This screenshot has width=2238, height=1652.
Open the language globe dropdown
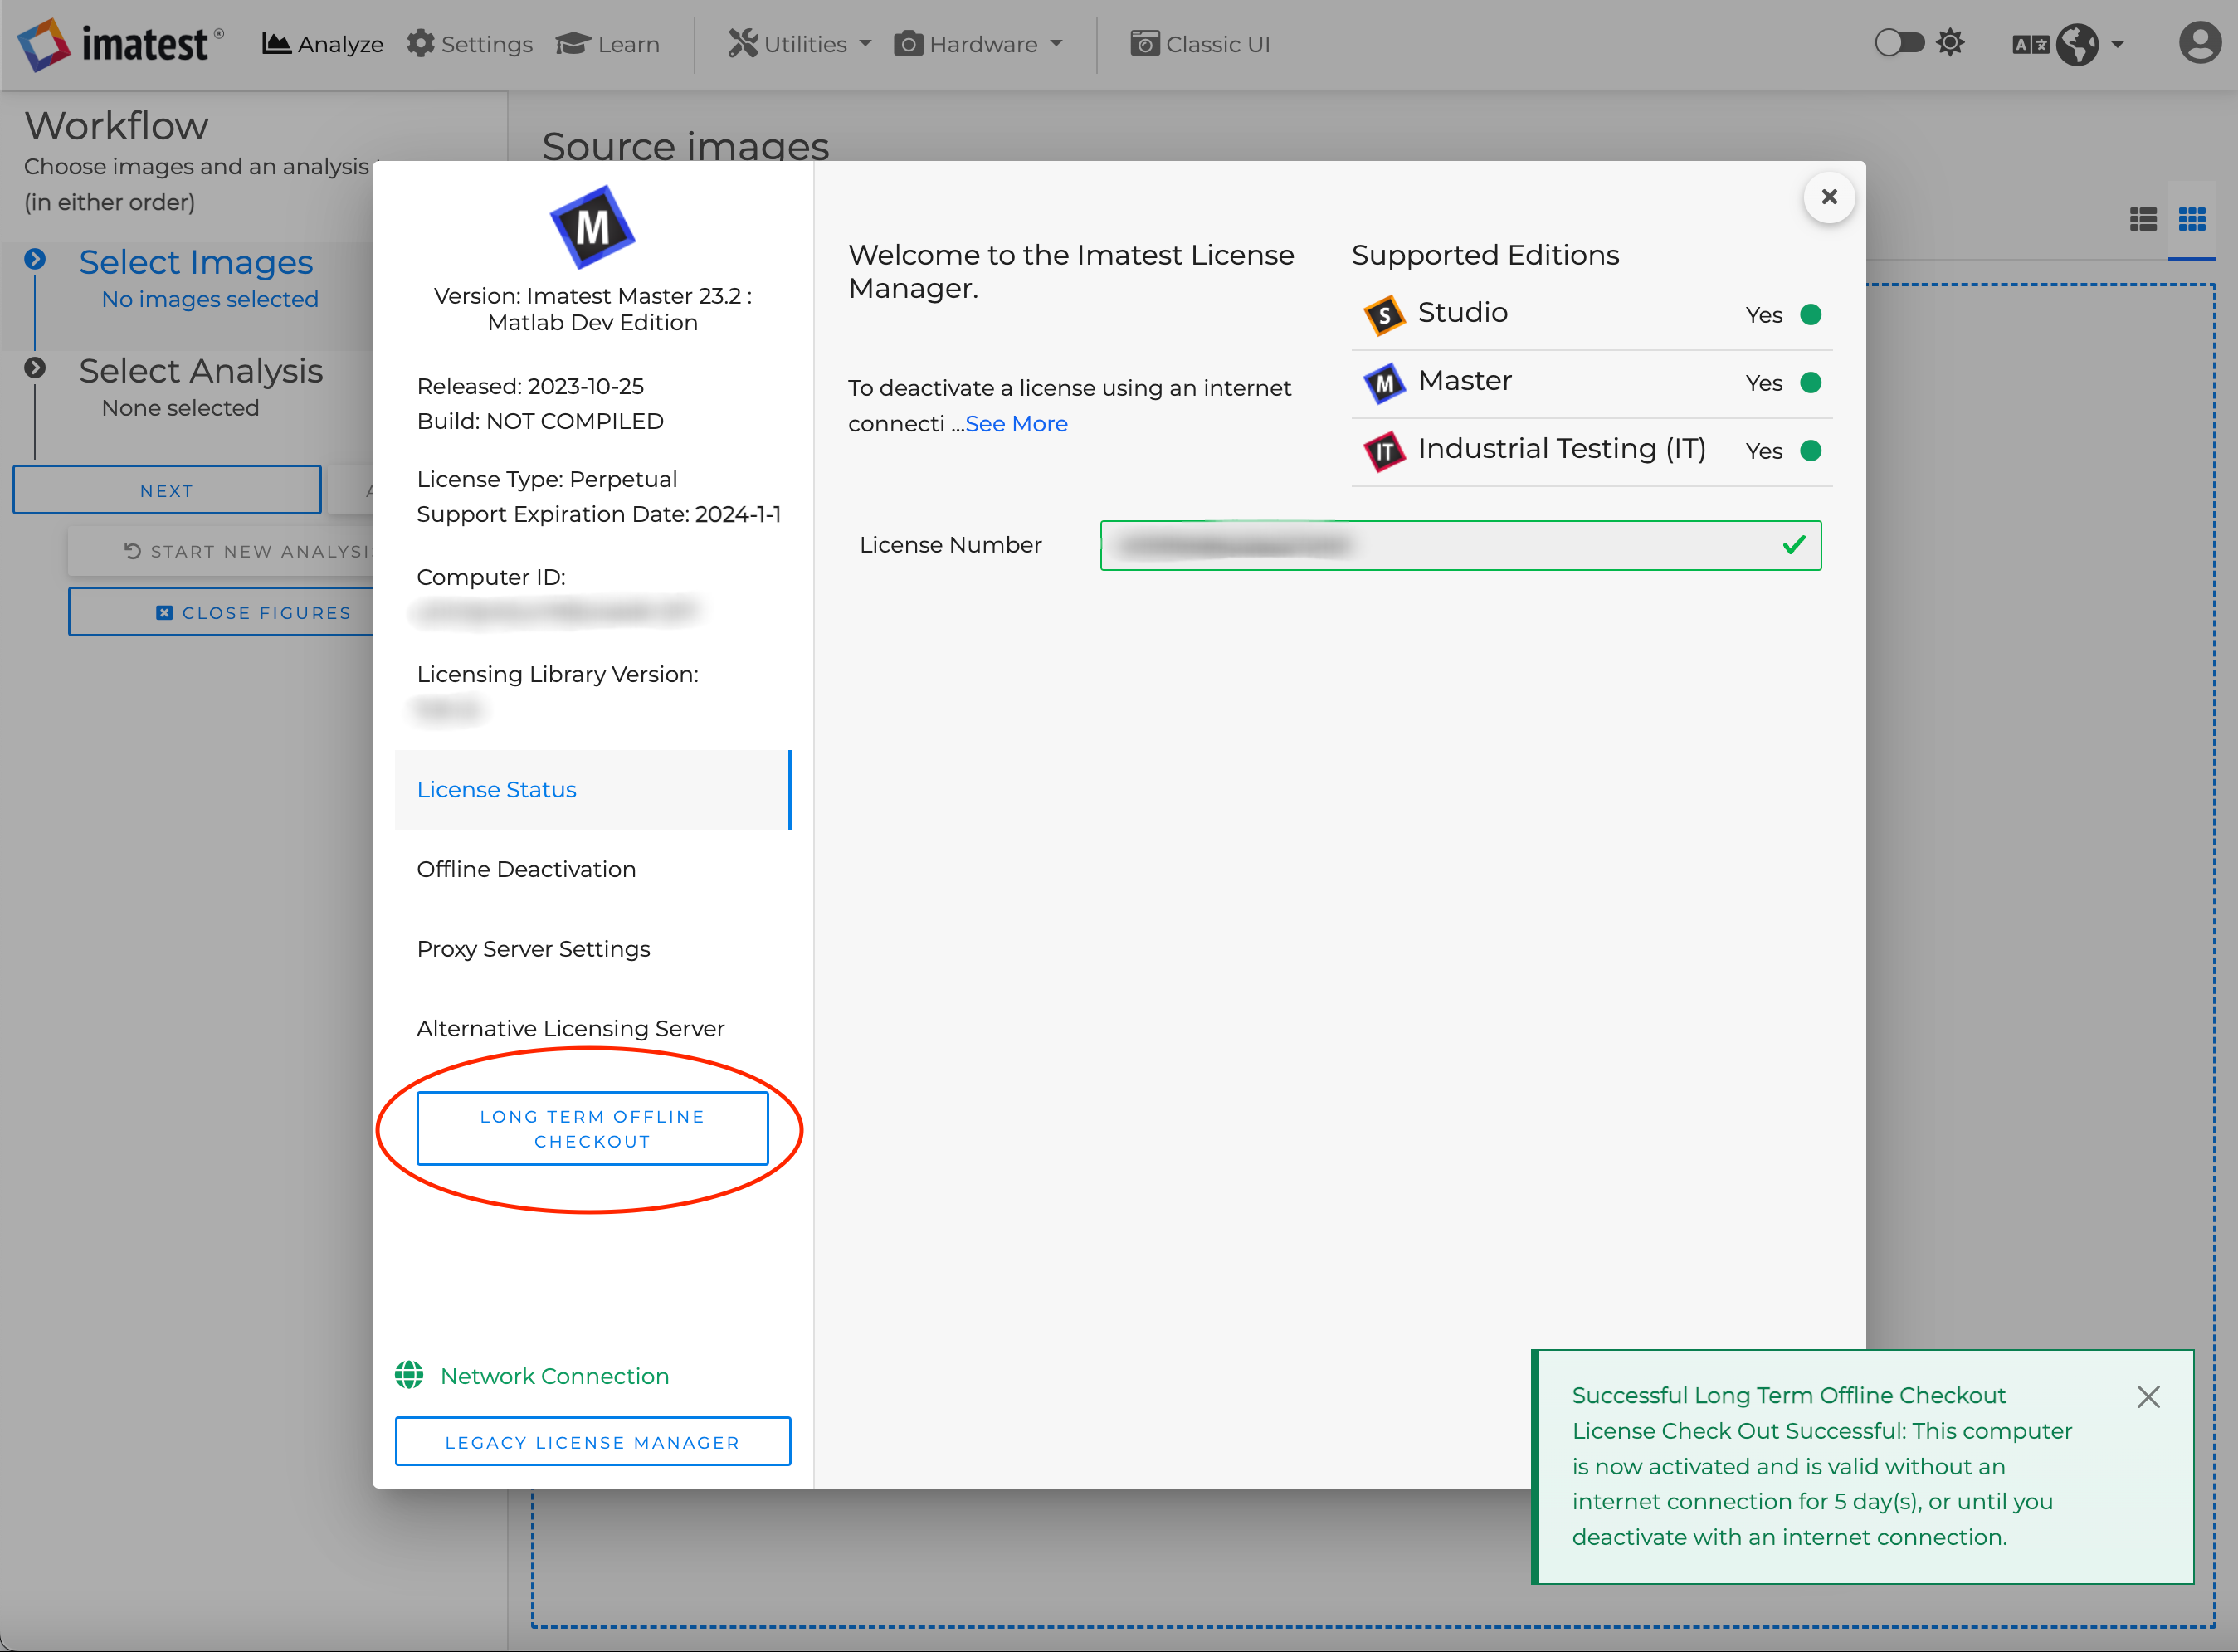click(2091, 44)
